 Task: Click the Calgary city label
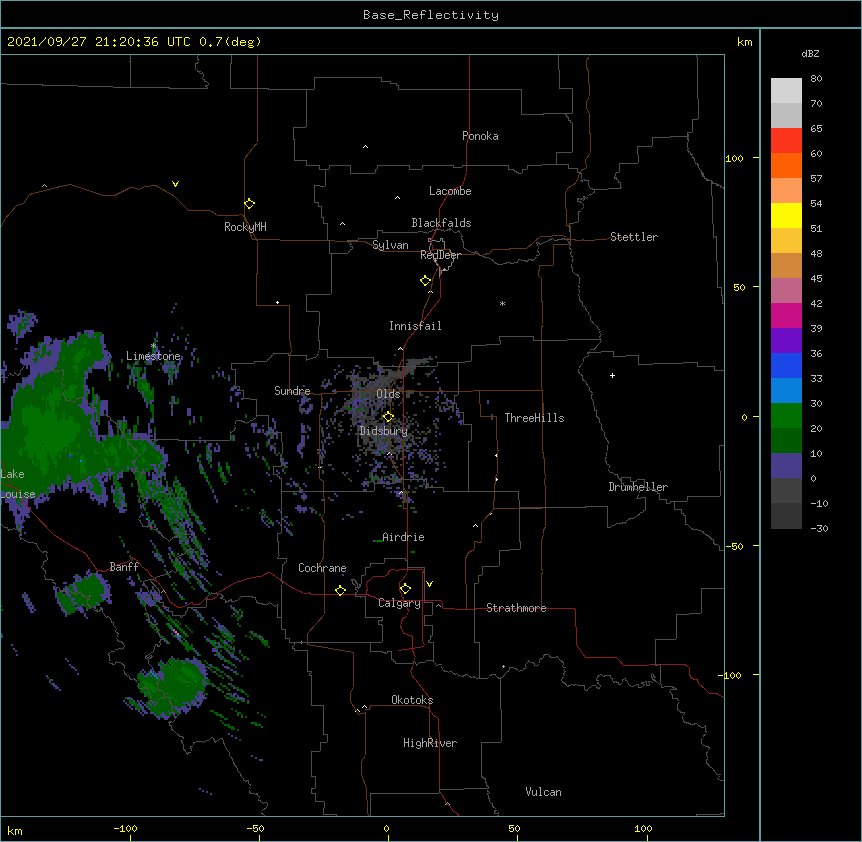point(399,603)
